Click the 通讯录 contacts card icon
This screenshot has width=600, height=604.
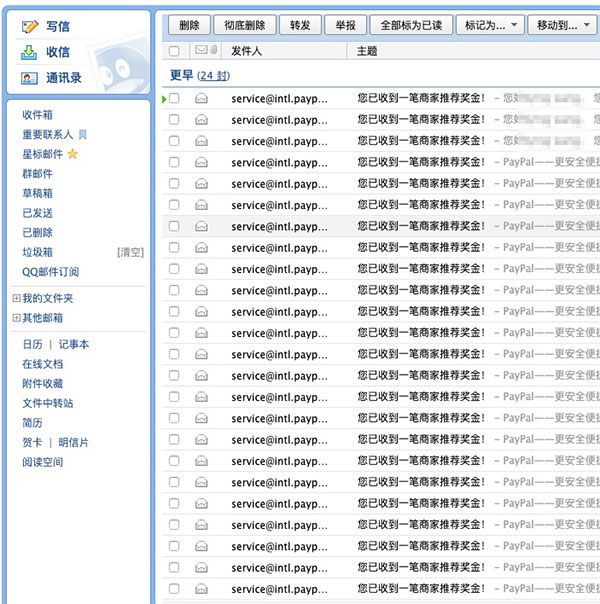click(x=29, y=78)
